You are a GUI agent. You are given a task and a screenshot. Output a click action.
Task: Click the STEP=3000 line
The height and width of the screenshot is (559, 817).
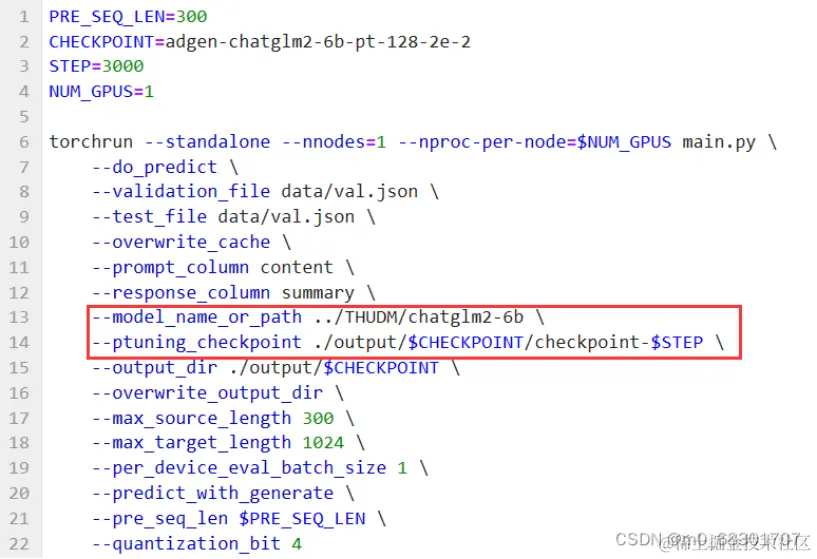[x=96, y=66]
